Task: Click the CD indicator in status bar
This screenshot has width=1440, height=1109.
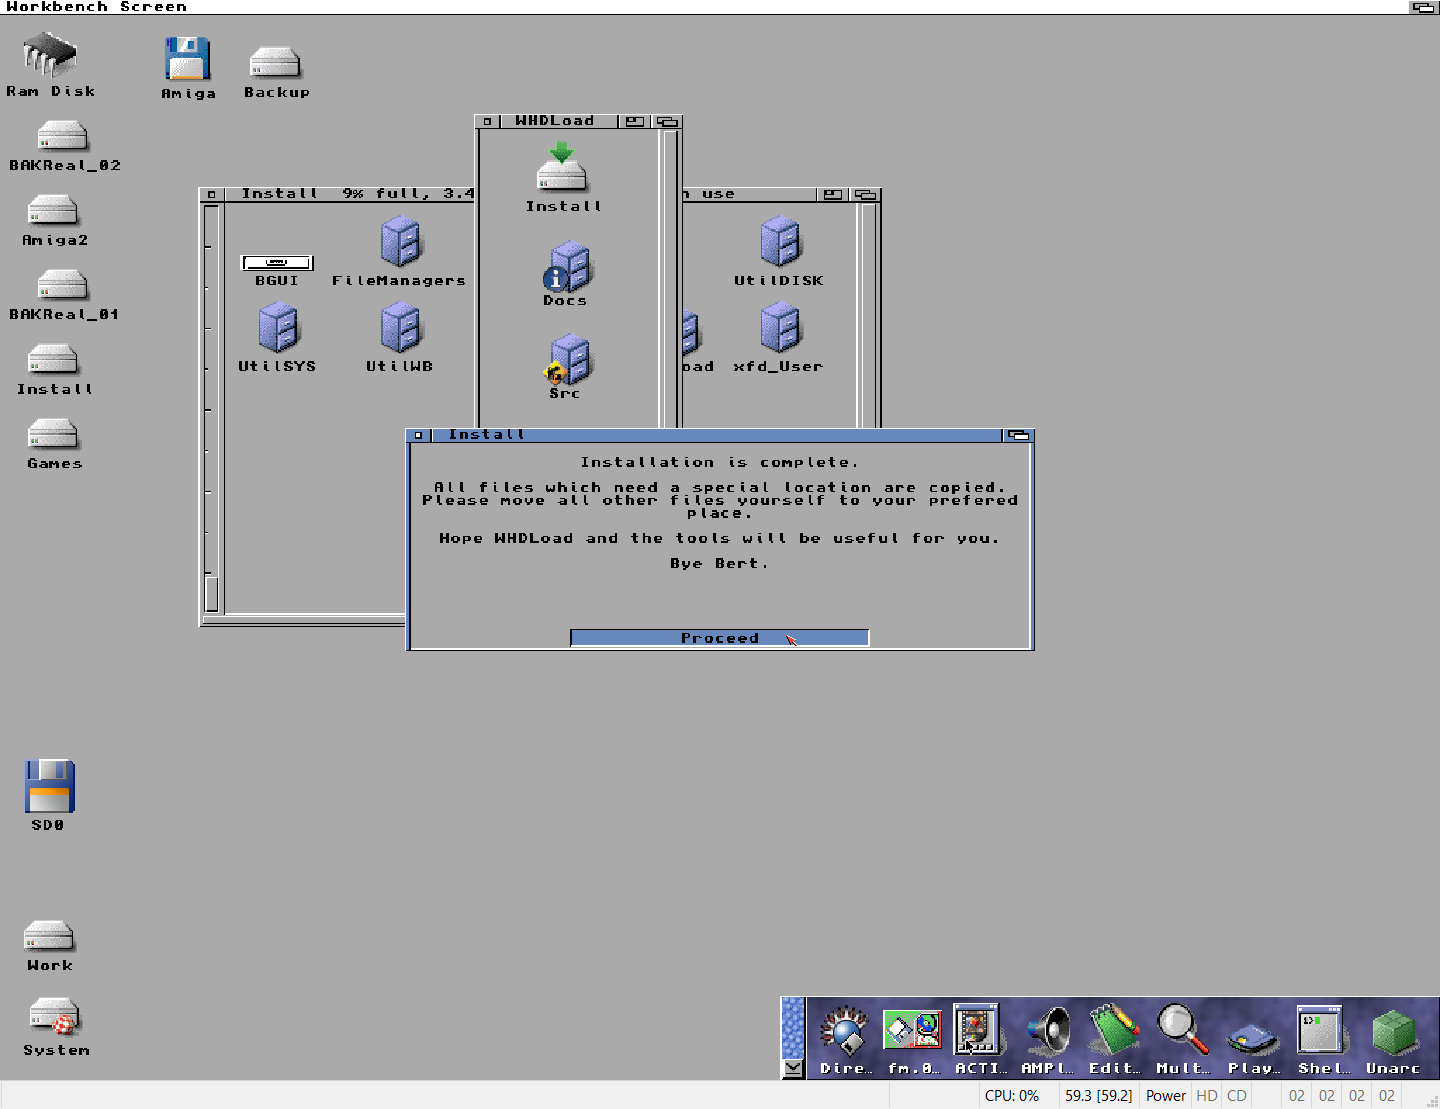Action: tap(1237, 1095)
